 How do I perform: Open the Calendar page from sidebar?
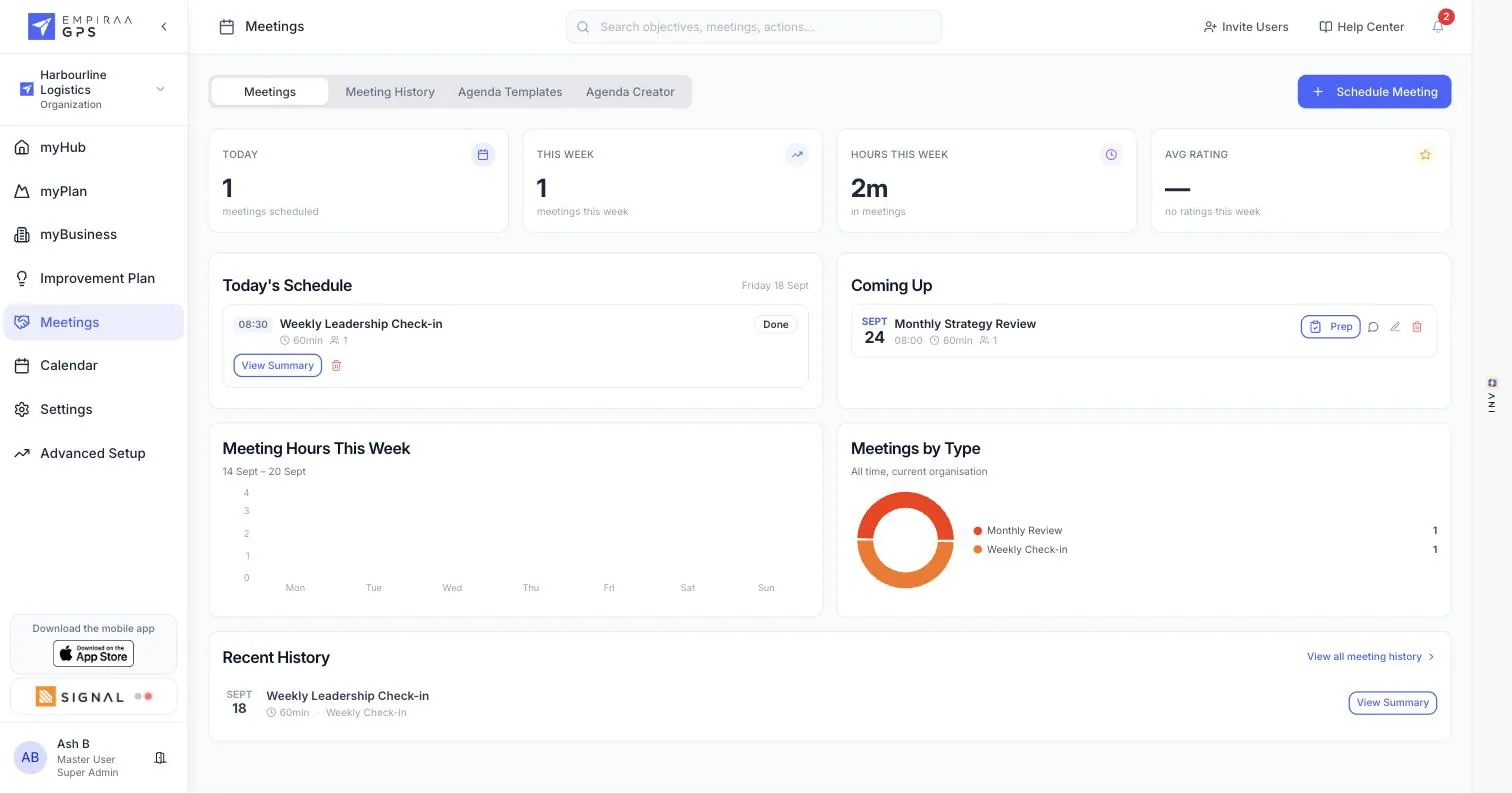(x=93, y=365)
